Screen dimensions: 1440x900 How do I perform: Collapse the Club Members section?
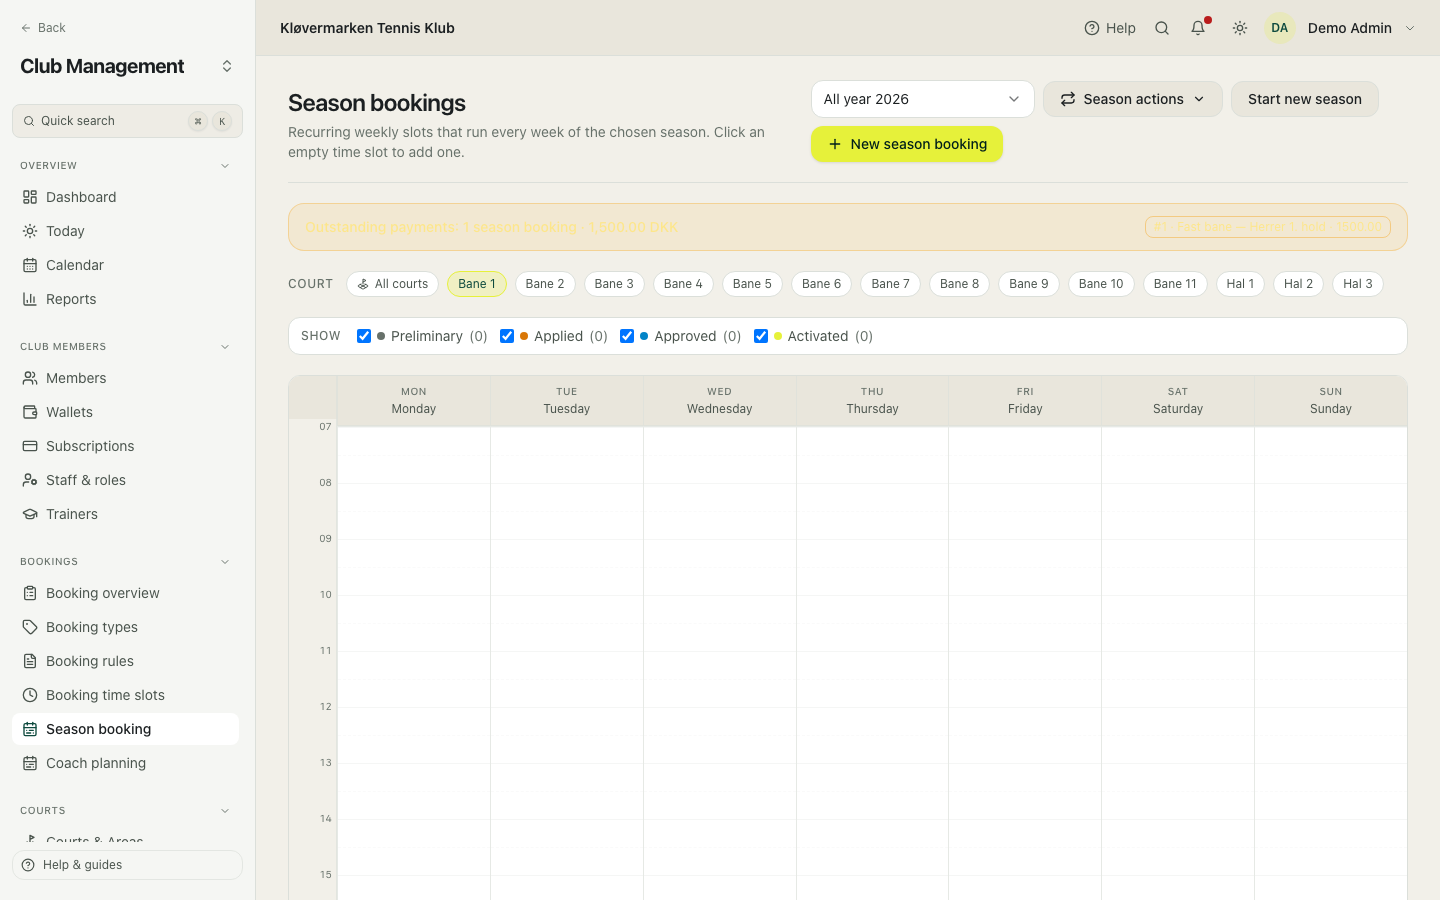click(225, 347)
